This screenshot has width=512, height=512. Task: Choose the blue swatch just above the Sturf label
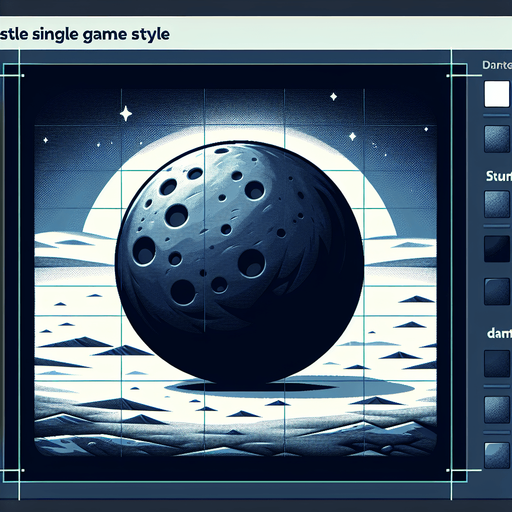(x=497, y=139)
